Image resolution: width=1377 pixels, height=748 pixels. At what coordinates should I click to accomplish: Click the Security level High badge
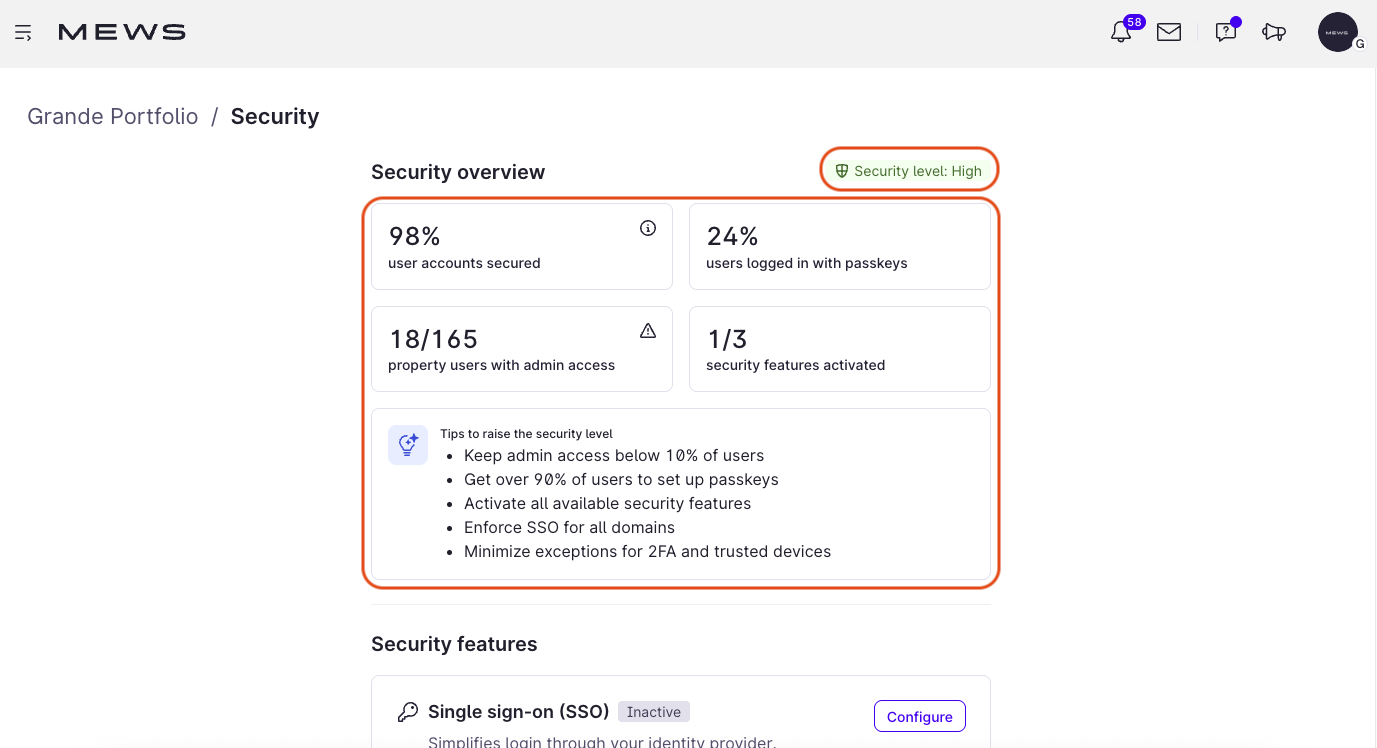(x=908, y=169)
